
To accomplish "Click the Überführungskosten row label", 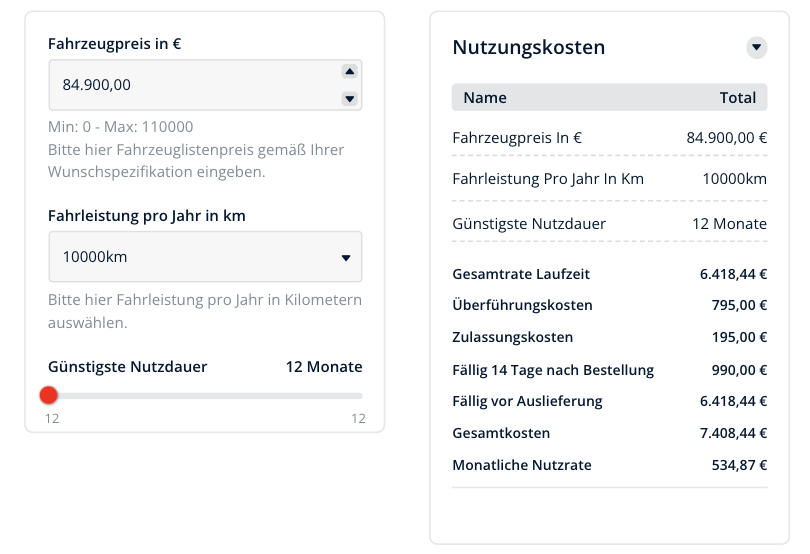I will (x=522, y=305).
